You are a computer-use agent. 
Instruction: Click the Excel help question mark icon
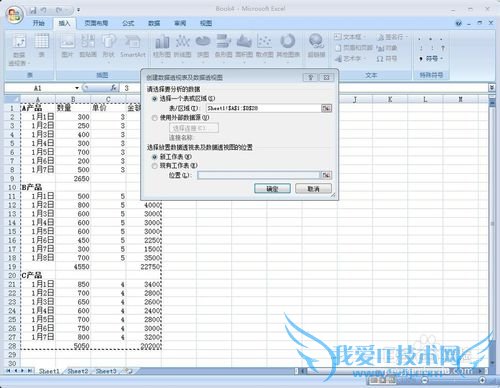[x=459, y=23]
